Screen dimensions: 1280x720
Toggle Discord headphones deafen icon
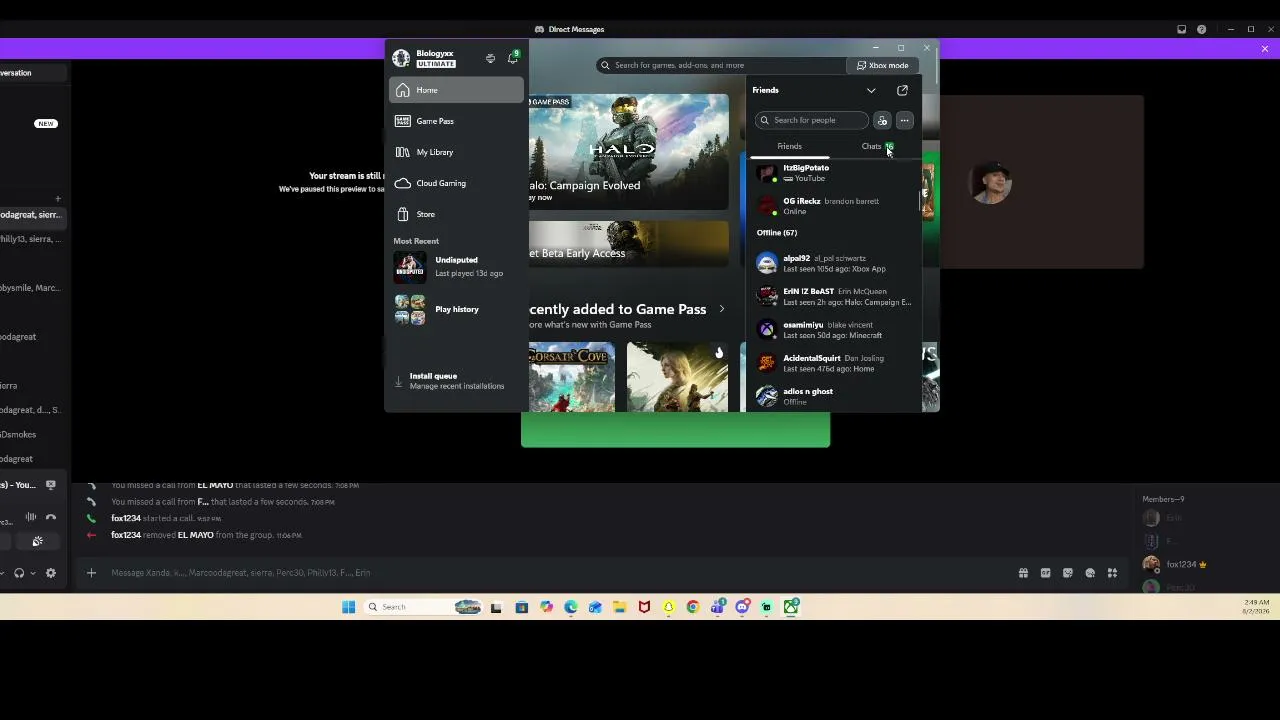click(x=19, y=573)
